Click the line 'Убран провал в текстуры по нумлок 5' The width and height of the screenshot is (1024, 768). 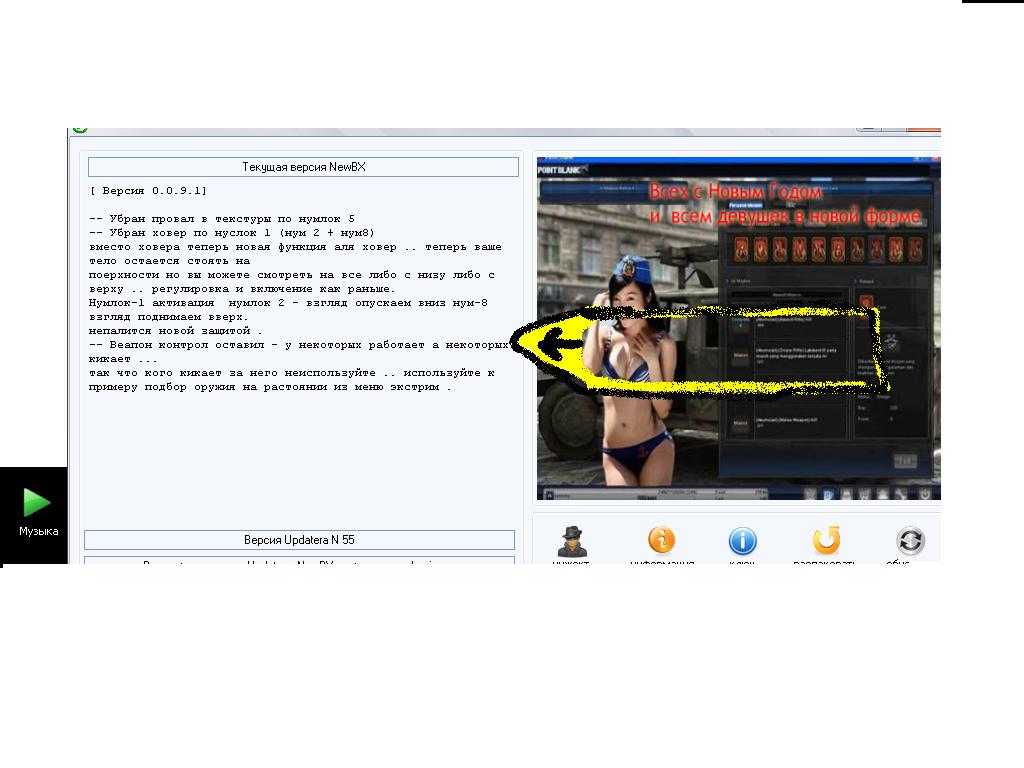click(x=222, y=219)
